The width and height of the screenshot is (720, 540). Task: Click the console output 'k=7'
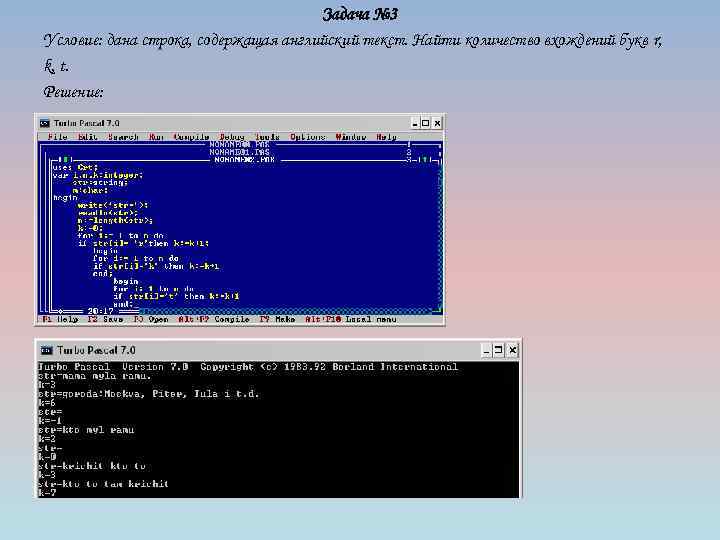pos(47,493)
